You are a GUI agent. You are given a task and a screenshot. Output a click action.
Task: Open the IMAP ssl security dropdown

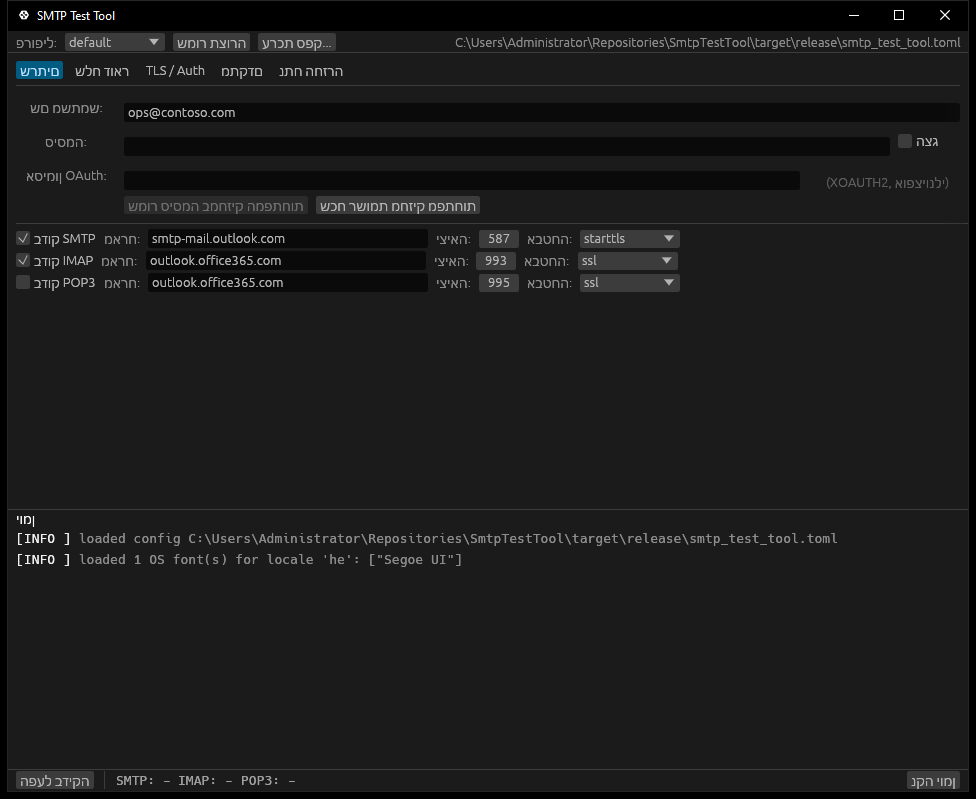tap(627, 261)
